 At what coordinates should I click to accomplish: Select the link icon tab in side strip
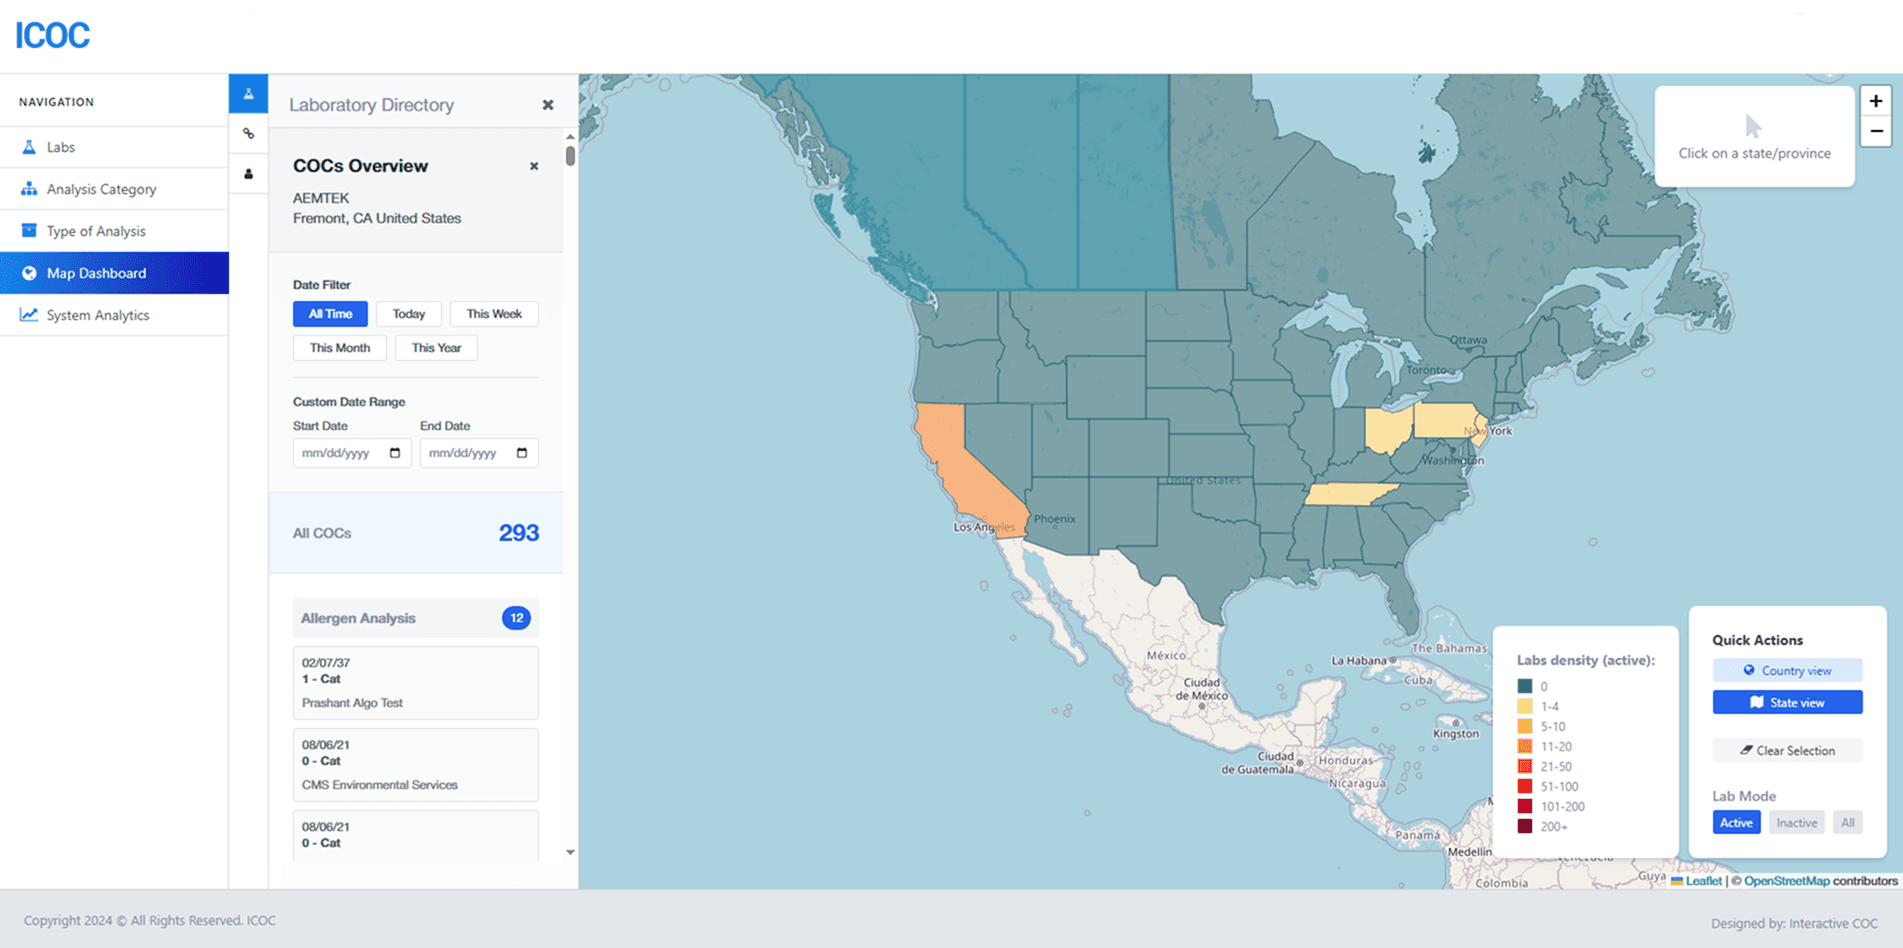coord(248,134)
